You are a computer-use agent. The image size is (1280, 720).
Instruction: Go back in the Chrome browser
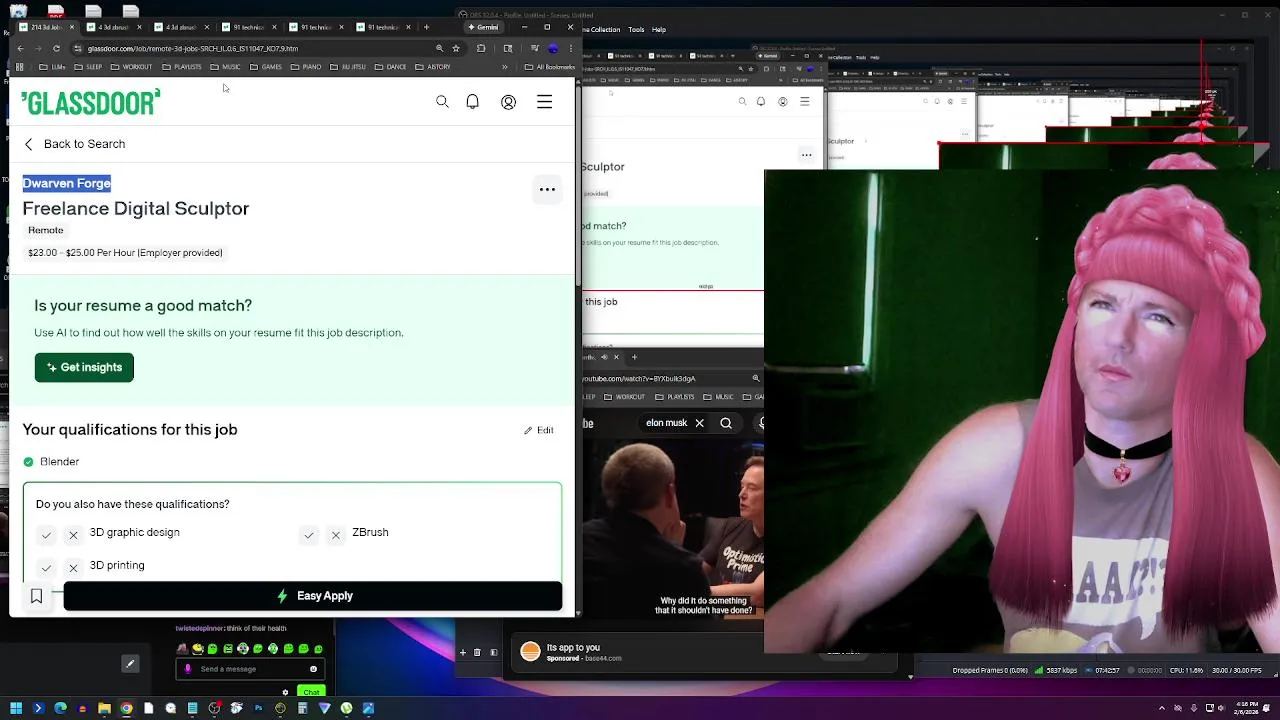point(21,48)
